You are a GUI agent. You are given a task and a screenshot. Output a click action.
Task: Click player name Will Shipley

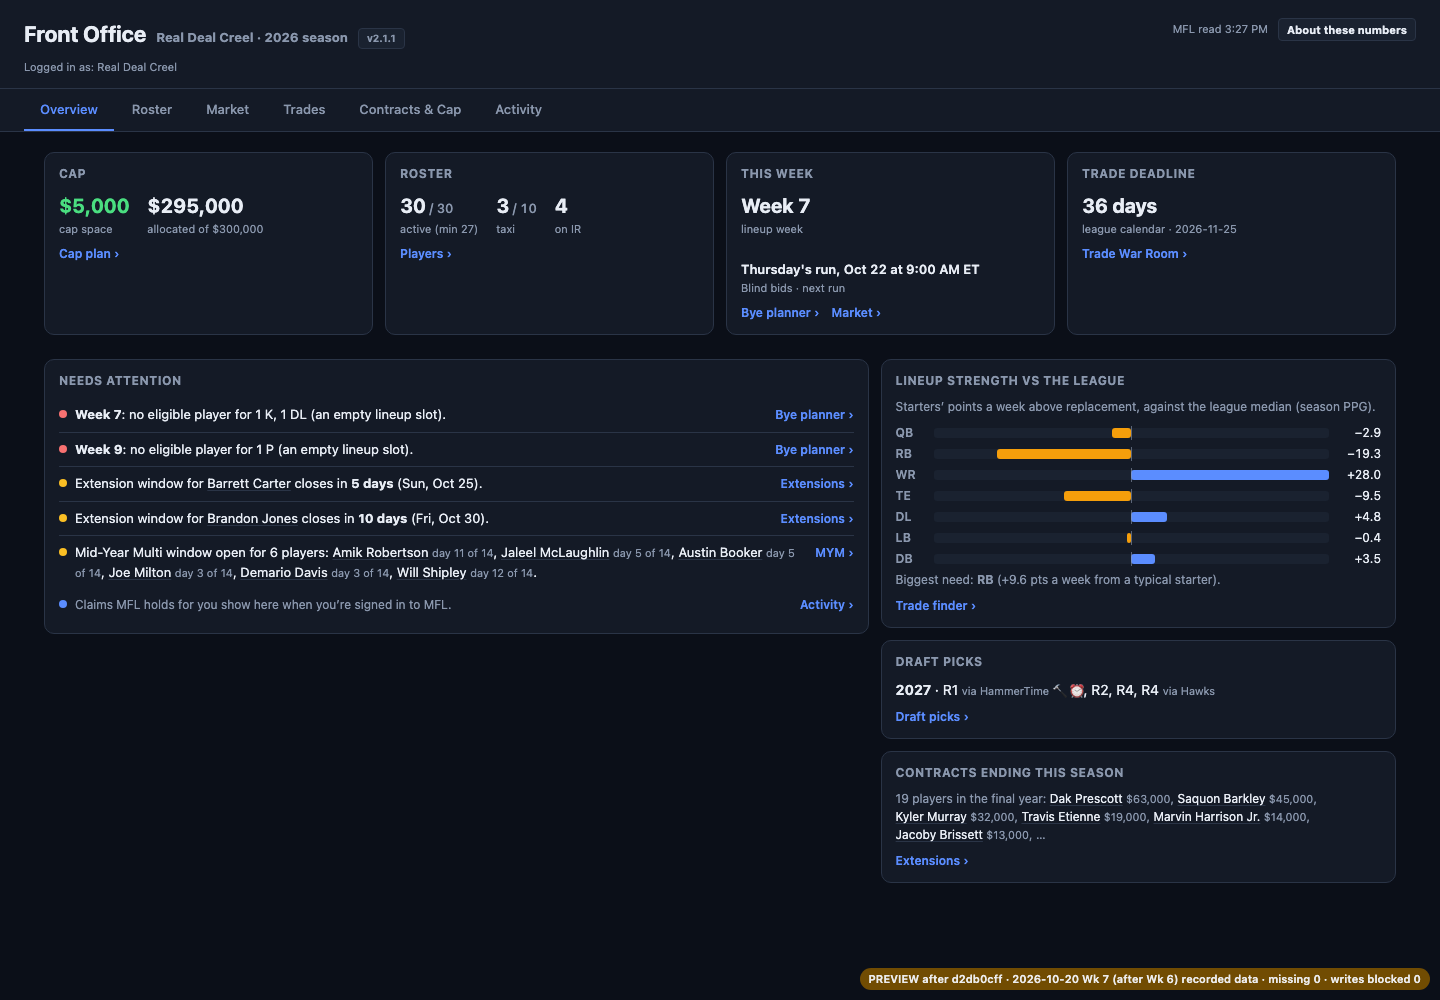432,573
